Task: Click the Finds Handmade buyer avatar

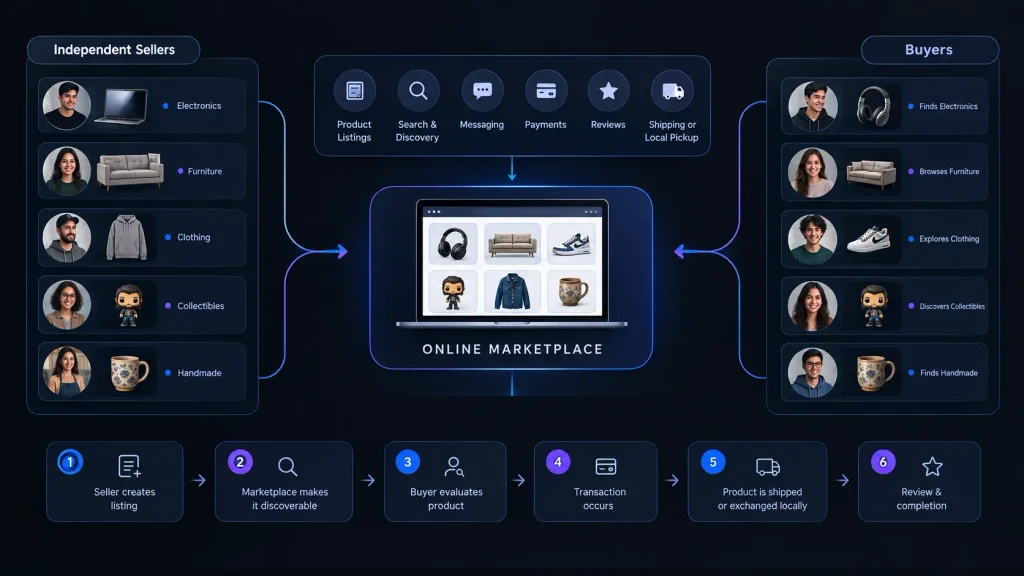Action: click(x=812, y=373)
